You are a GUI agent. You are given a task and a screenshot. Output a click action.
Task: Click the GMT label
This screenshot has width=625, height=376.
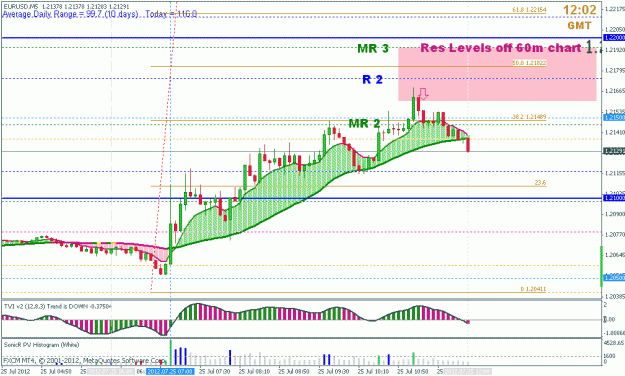pyautogui.click(x=580, y=26)
